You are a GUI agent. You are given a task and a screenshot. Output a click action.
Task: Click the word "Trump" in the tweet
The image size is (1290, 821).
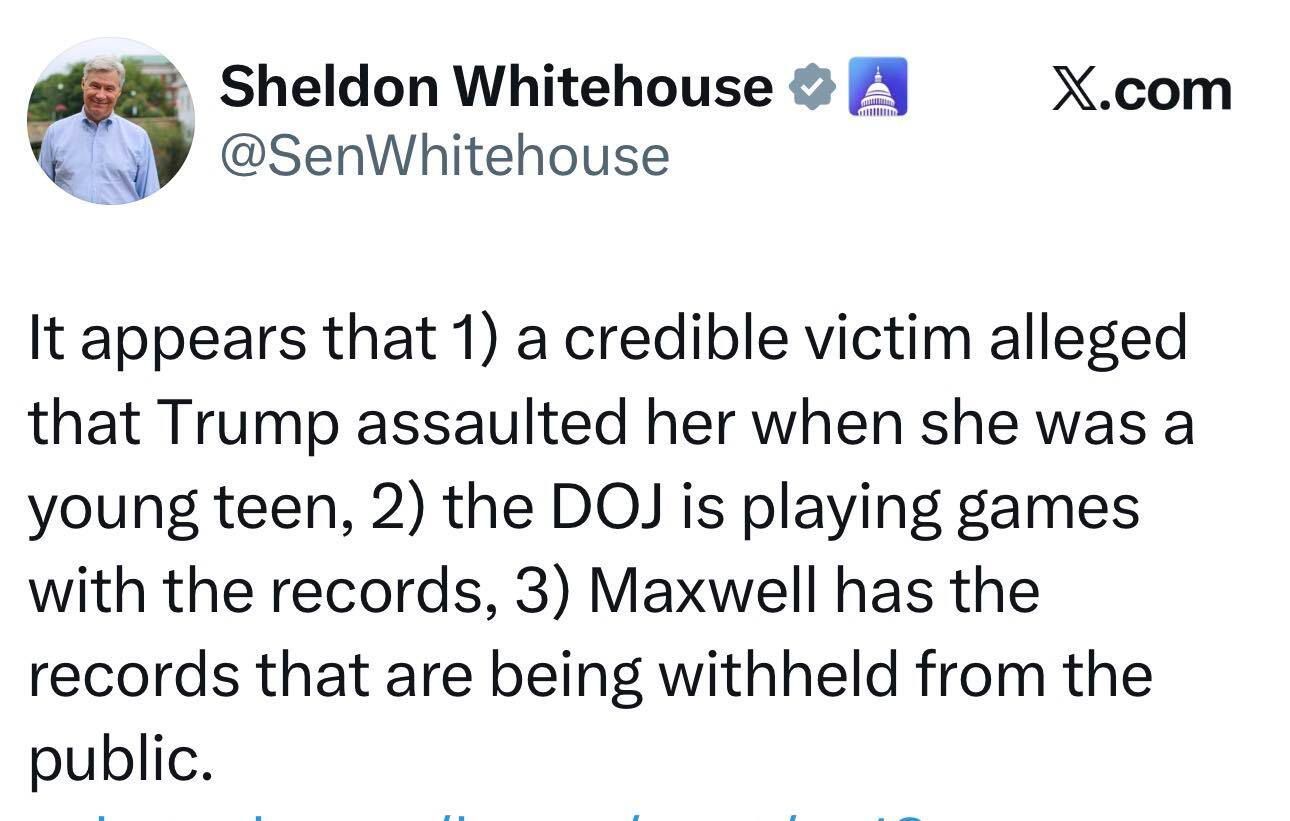[x=248, y=425]
